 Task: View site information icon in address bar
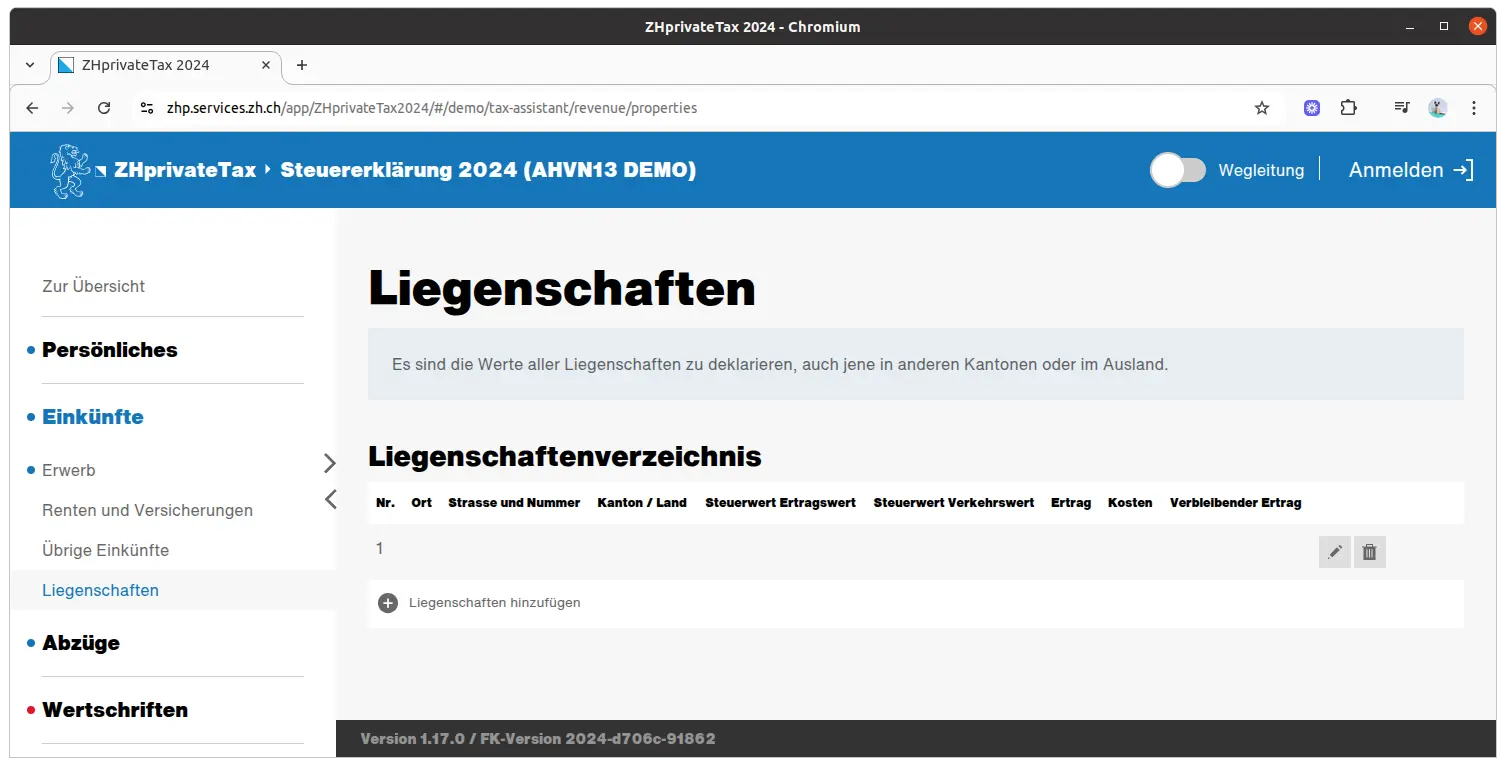[x=147, y=108]
